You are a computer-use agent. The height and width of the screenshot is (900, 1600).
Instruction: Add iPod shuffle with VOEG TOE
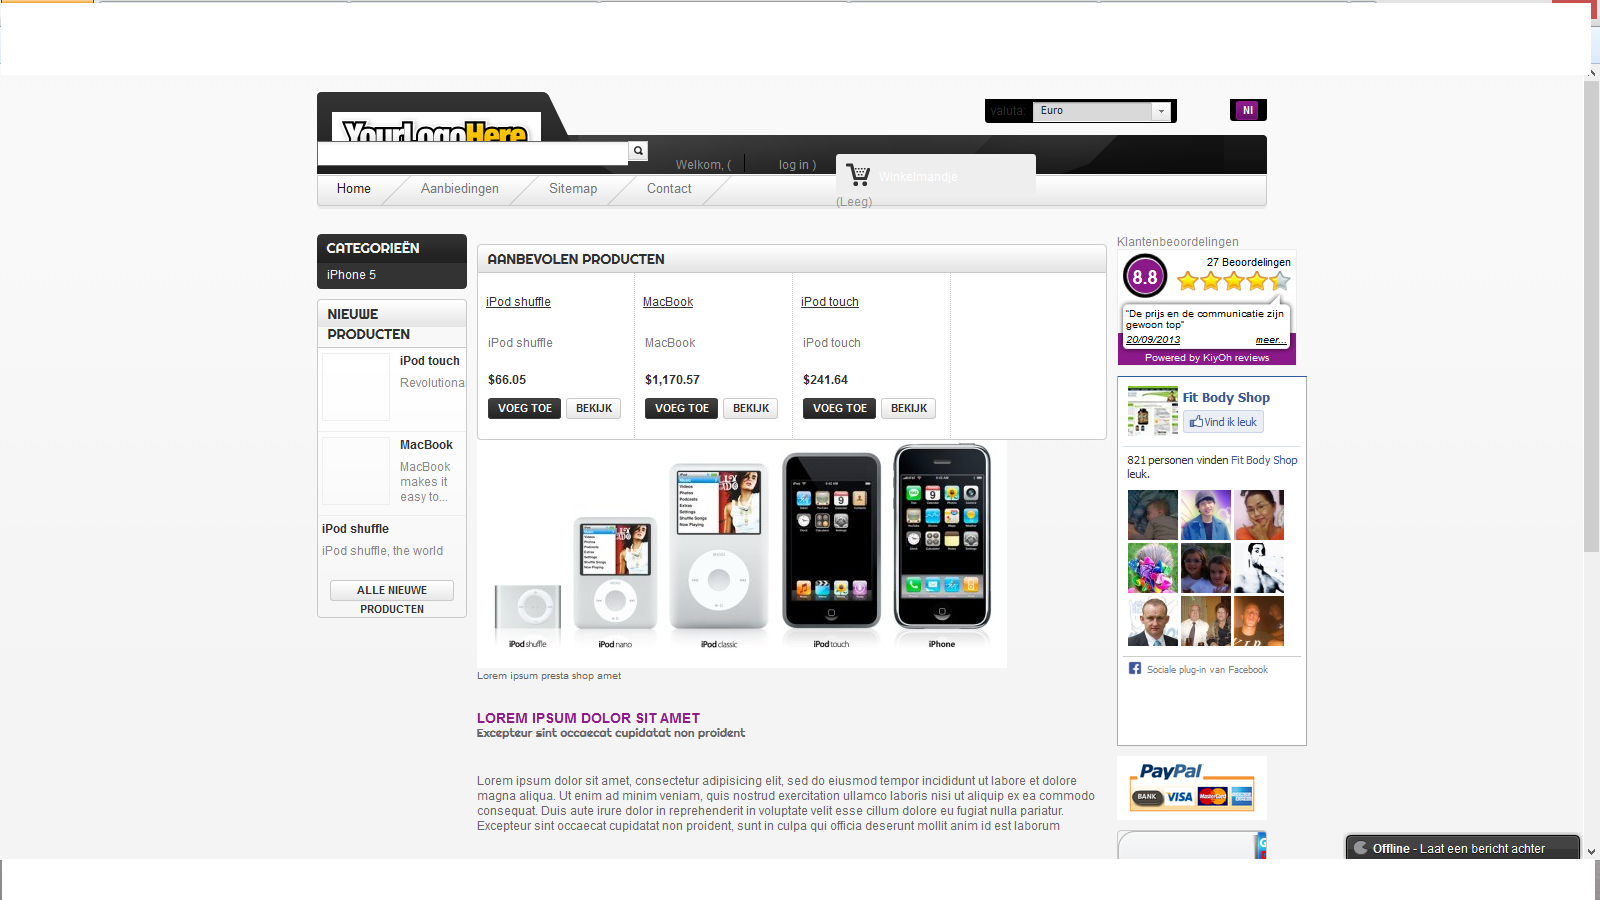click(x=525, y=408)
